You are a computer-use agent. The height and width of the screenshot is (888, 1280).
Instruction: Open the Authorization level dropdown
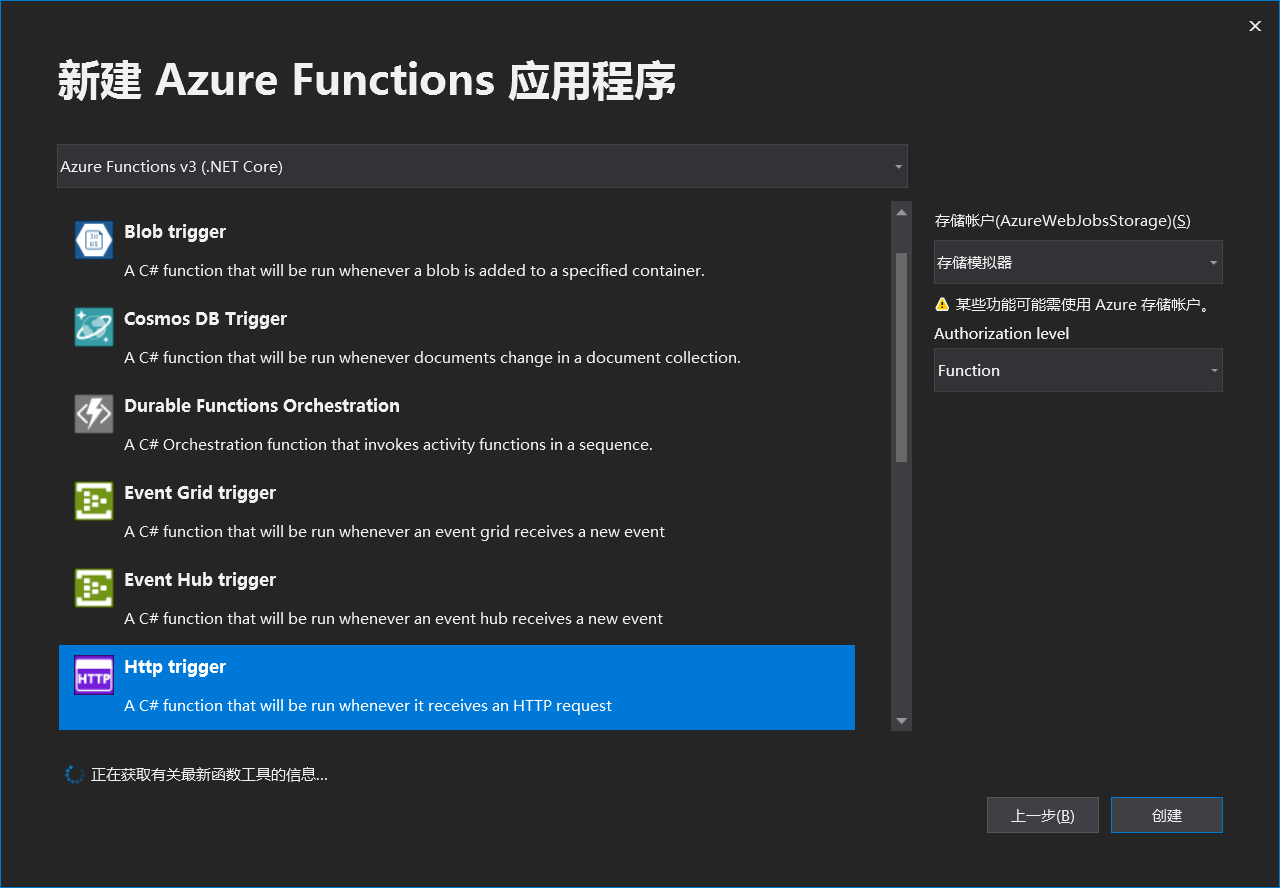click(x=1078, y=370)
